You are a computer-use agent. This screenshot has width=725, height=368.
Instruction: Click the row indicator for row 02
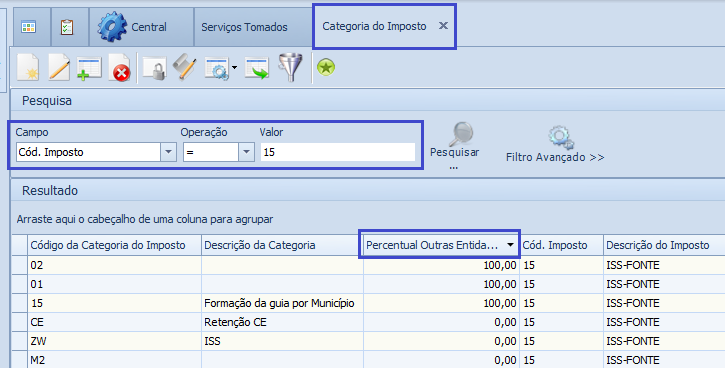[x=19, y=265]
